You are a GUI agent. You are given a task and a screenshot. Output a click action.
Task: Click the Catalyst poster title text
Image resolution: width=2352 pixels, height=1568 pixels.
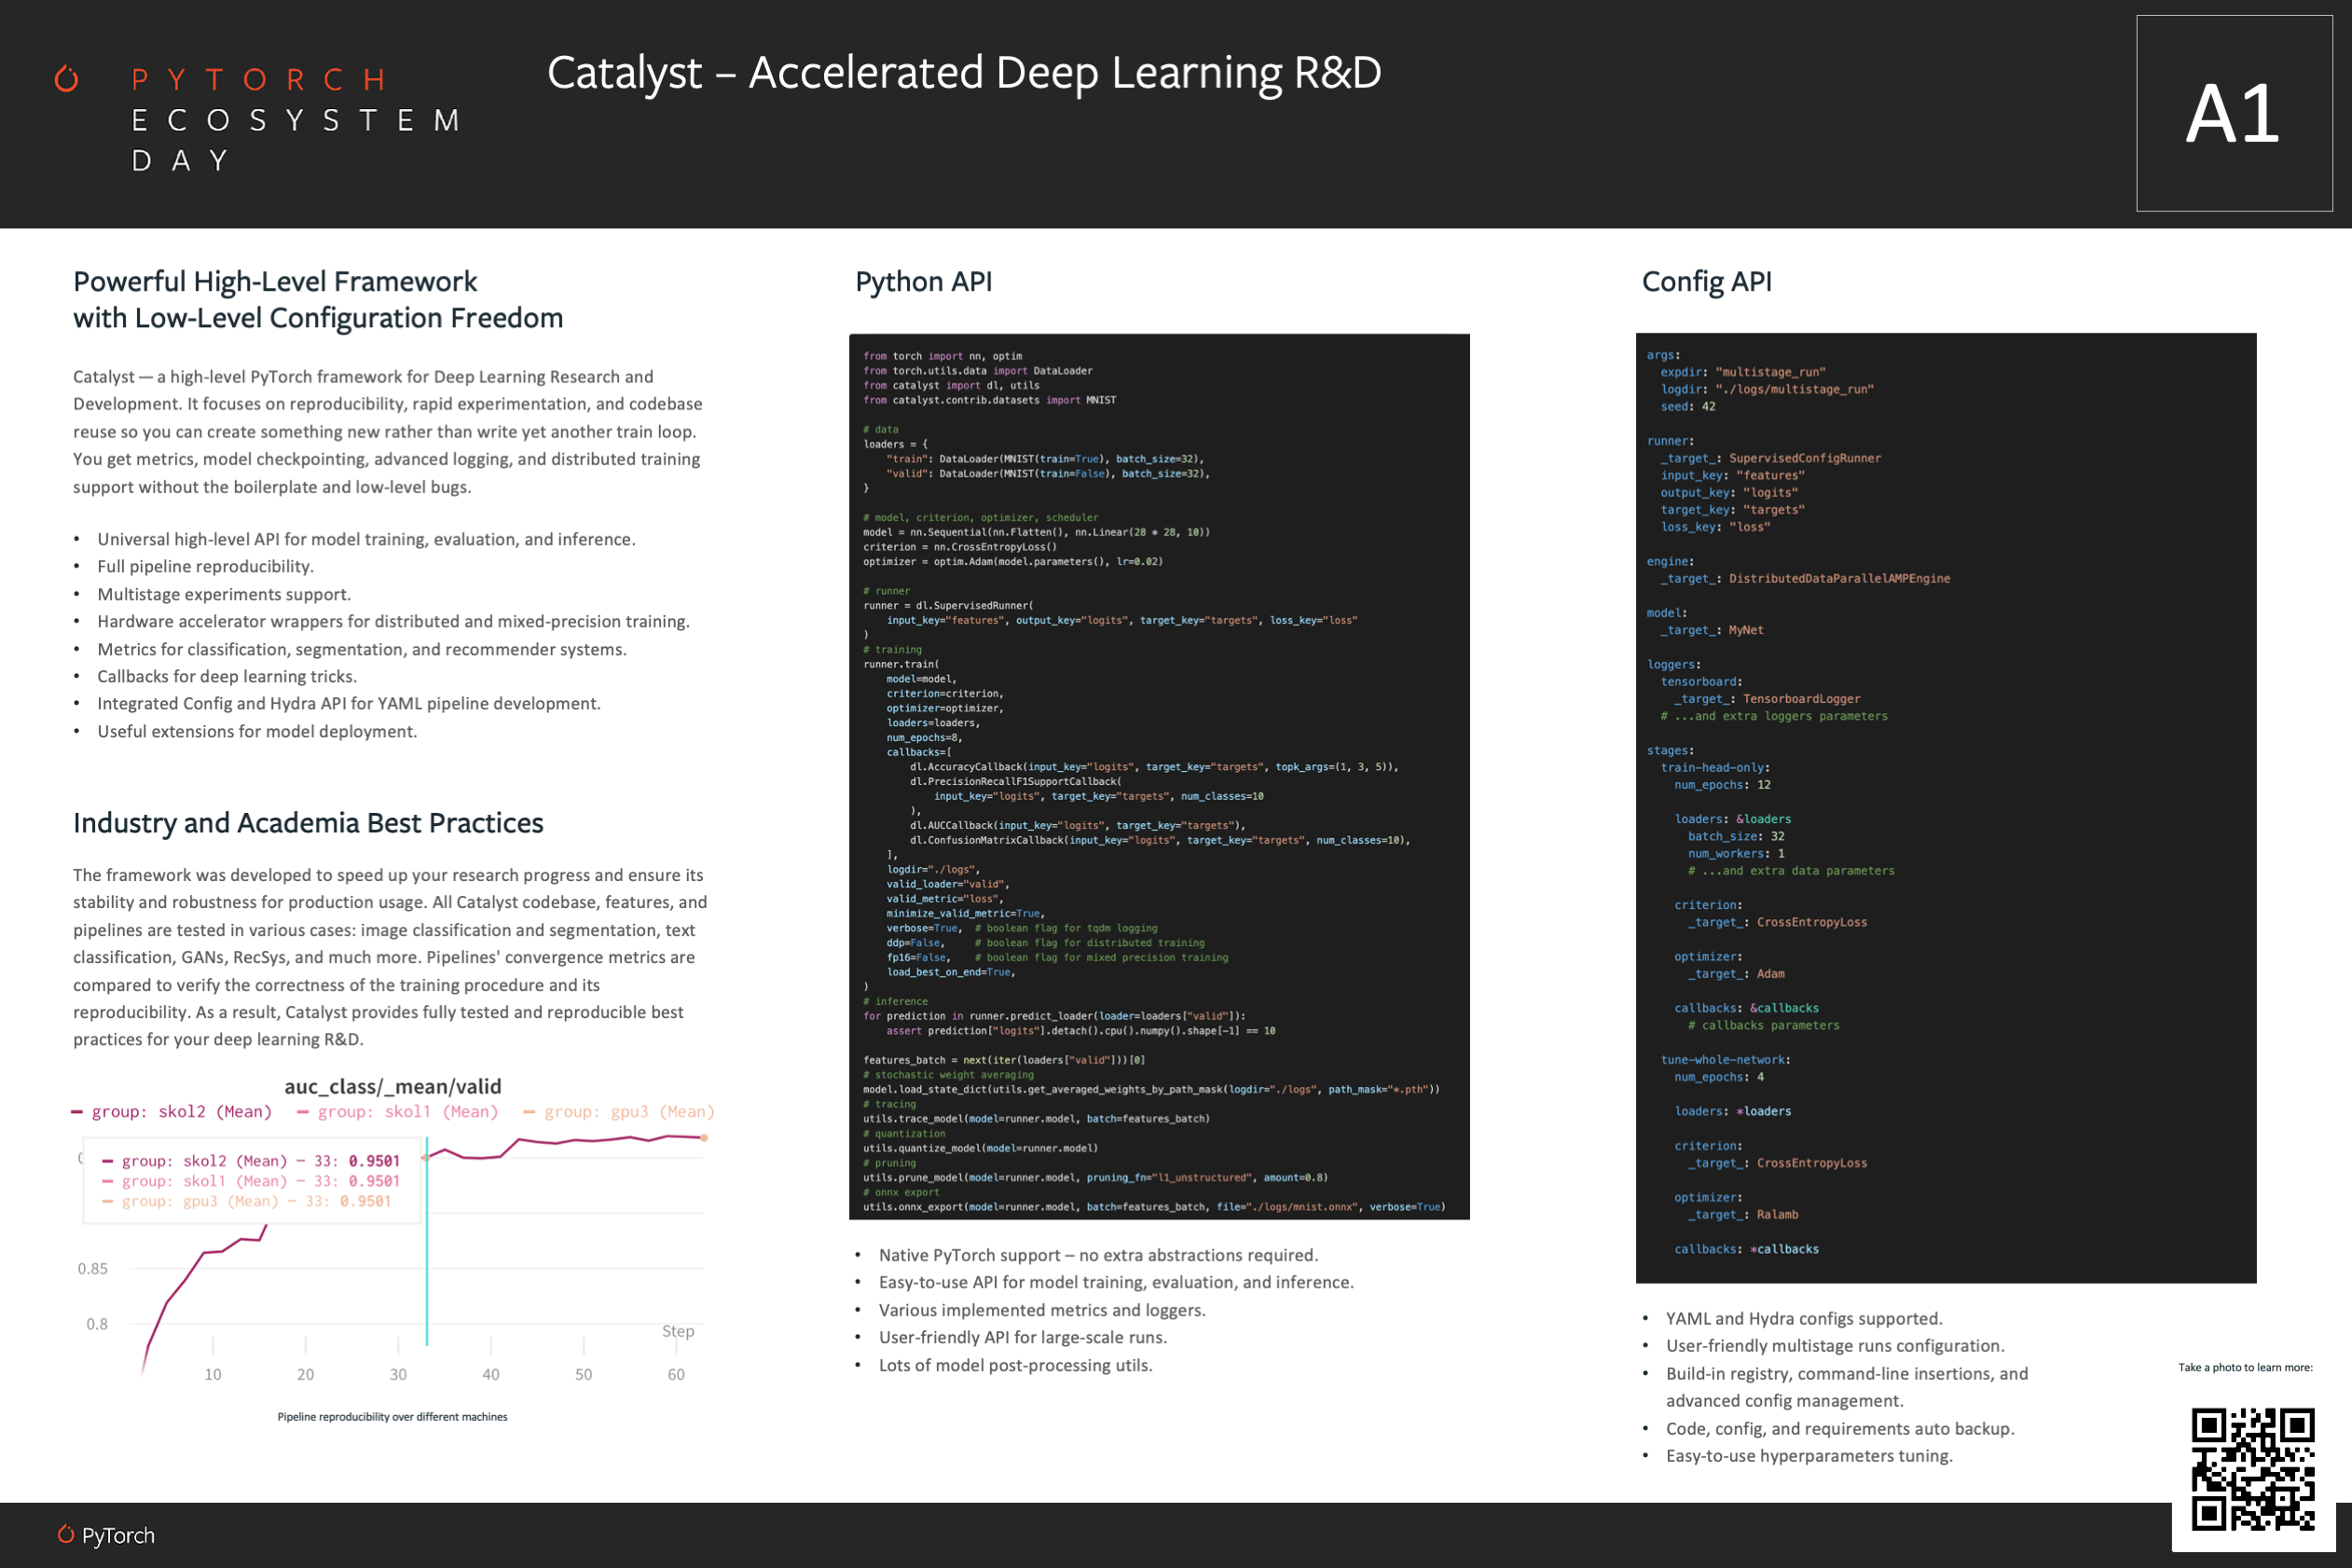tap(963, 73)
